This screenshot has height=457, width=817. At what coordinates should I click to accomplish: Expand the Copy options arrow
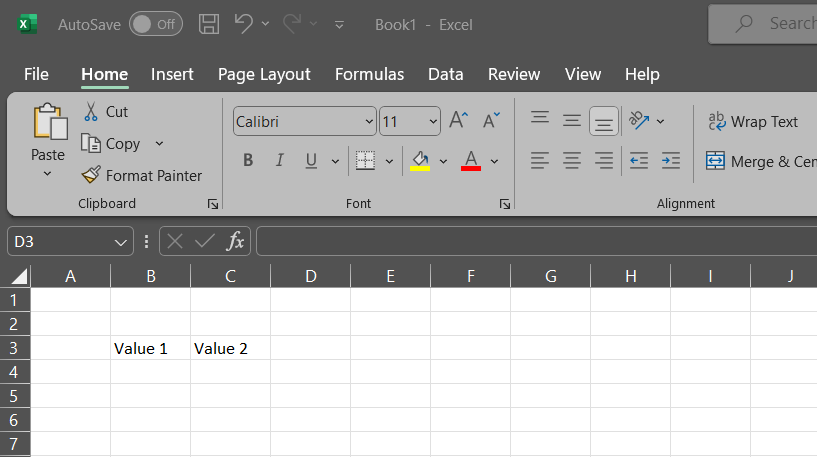click(159, 143)
